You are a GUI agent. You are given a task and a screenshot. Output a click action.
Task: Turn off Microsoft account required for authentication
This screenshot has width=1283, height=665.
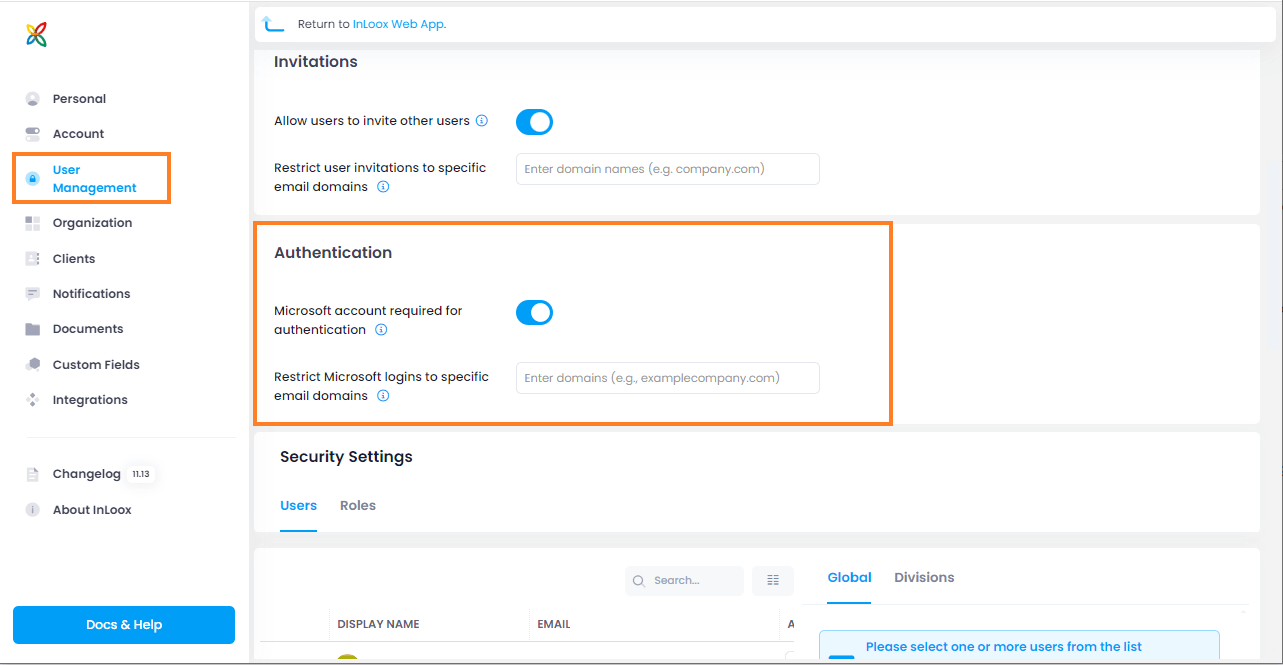pyautogui.click(x=534, y=312)
